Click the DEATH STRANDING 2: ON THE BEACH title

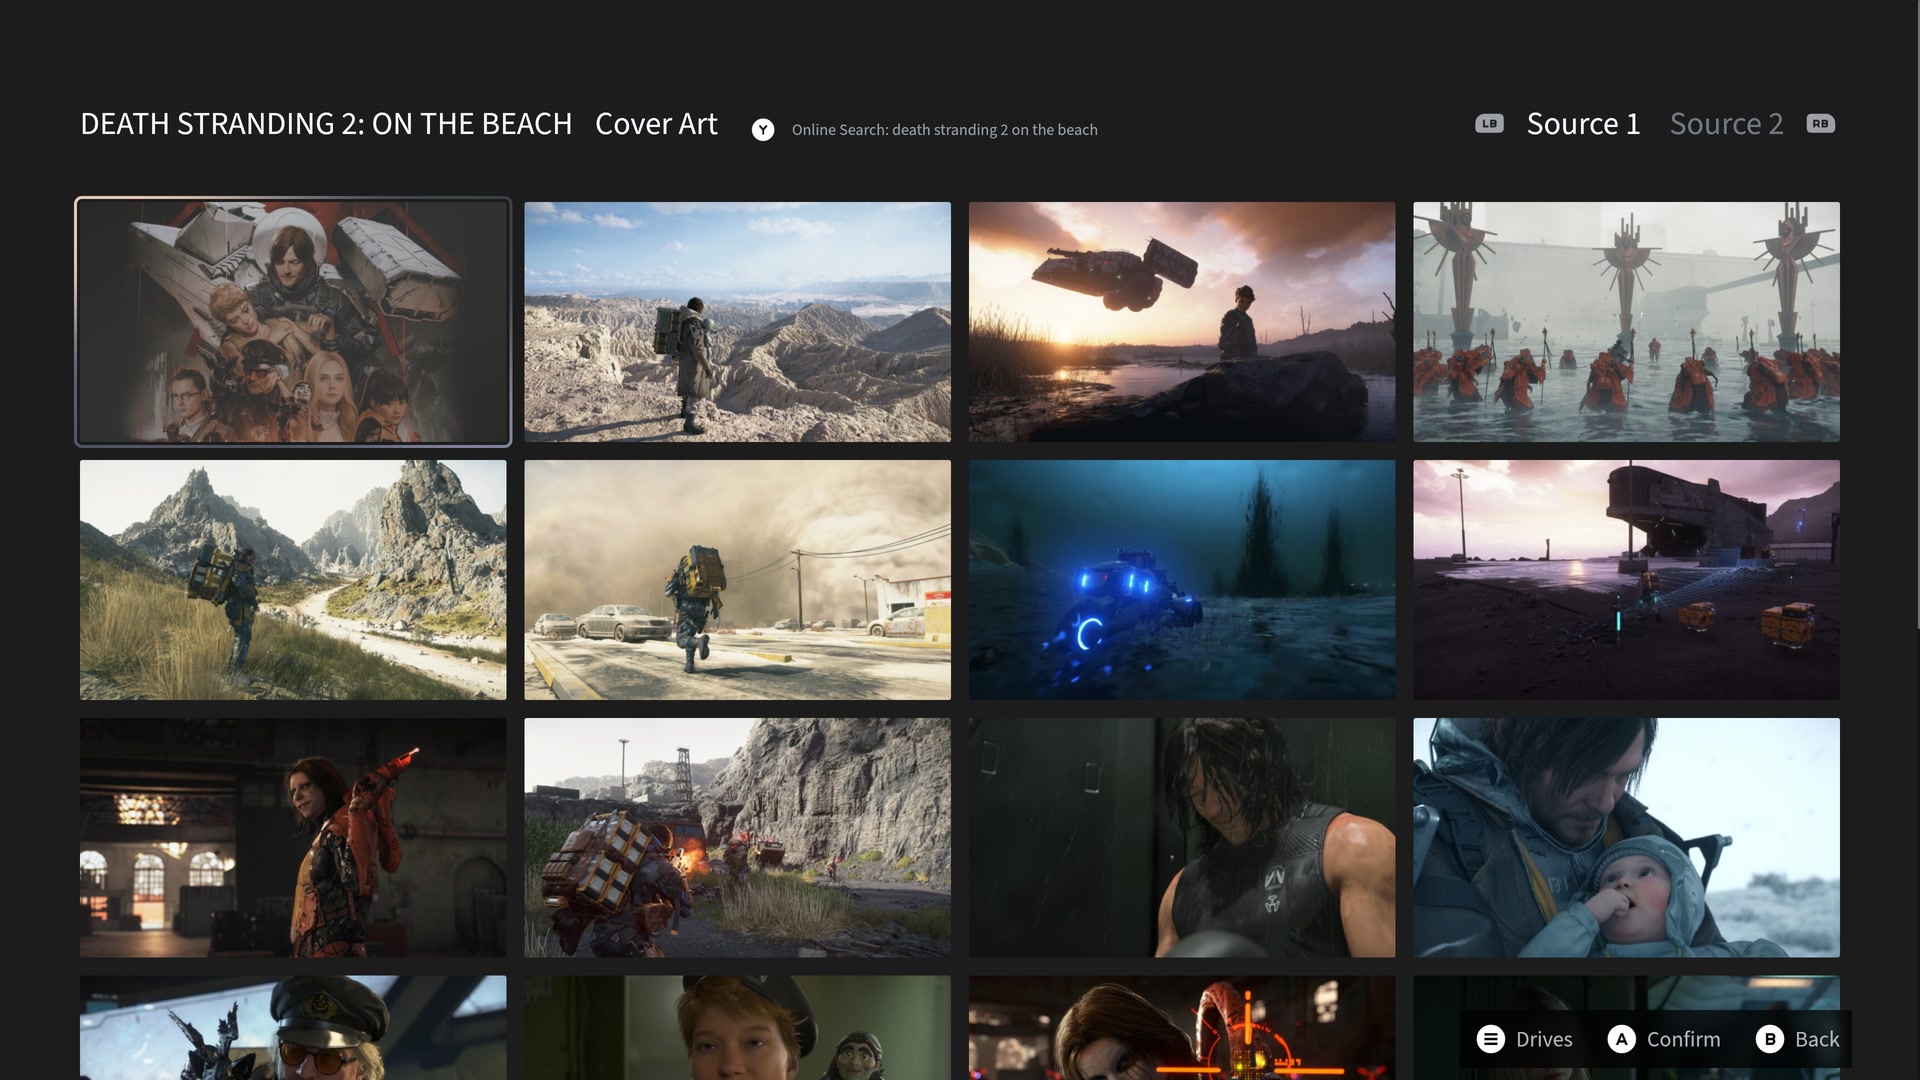[326, 124]
